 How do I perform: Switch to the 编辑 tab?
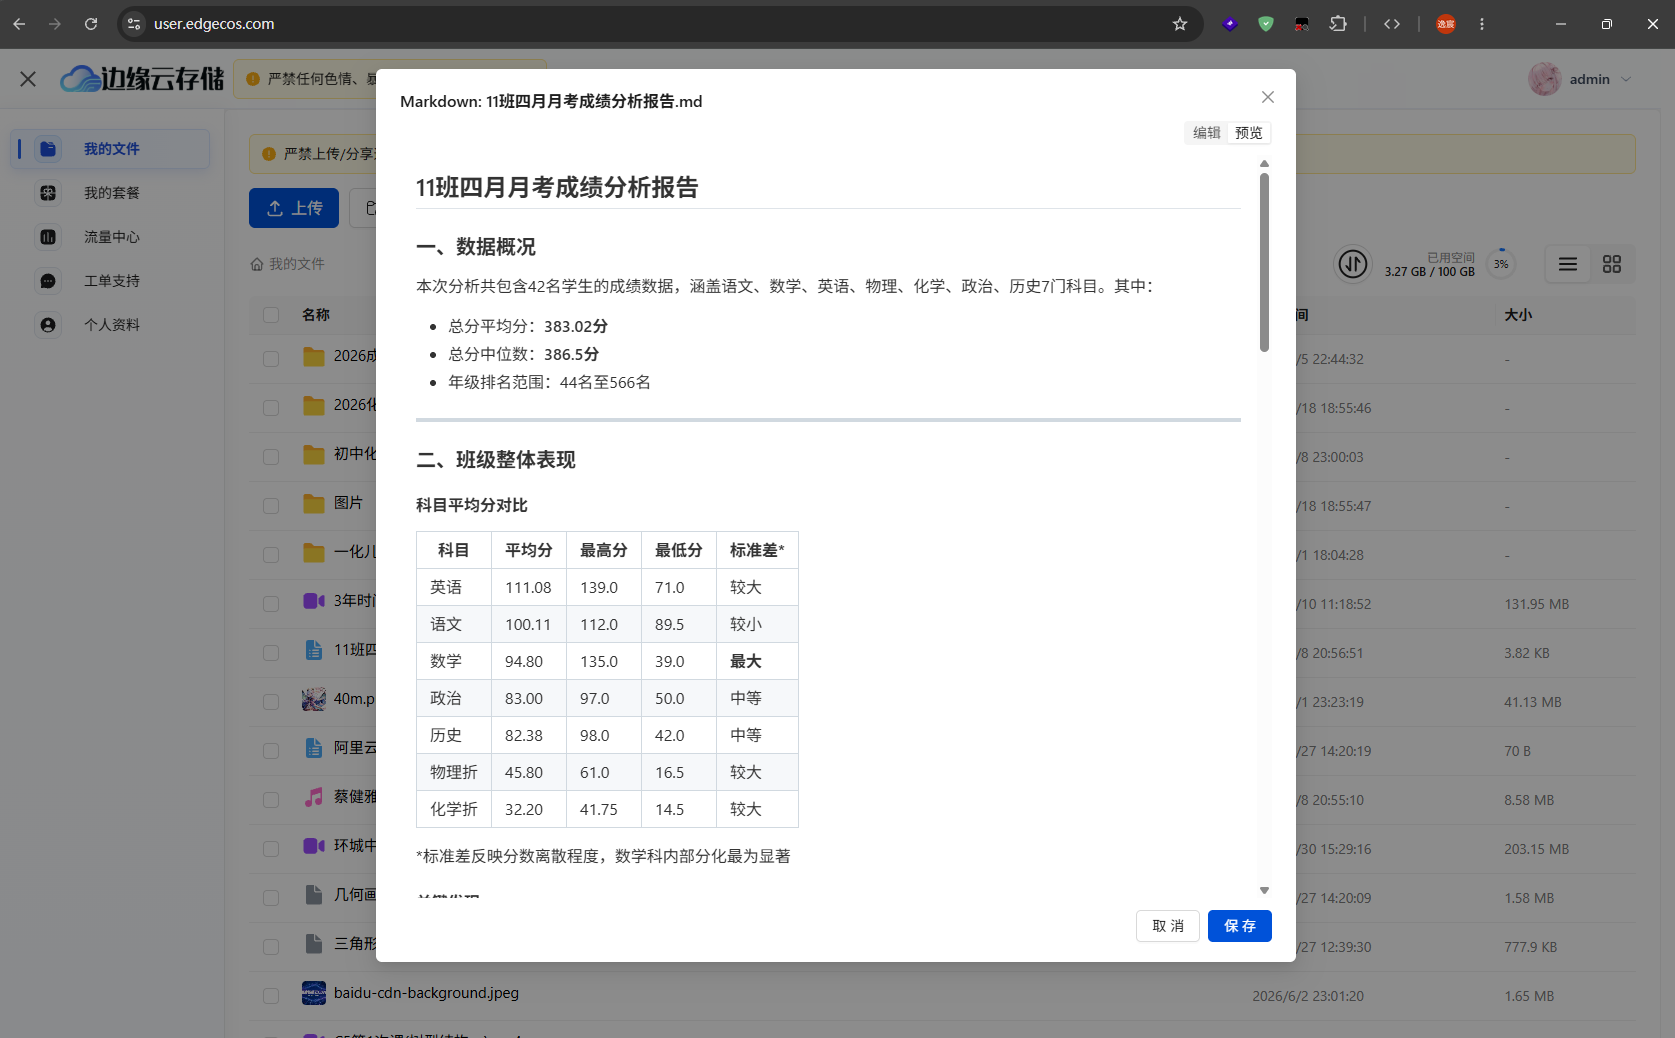pyautogui.click(x=1207, y=133)
